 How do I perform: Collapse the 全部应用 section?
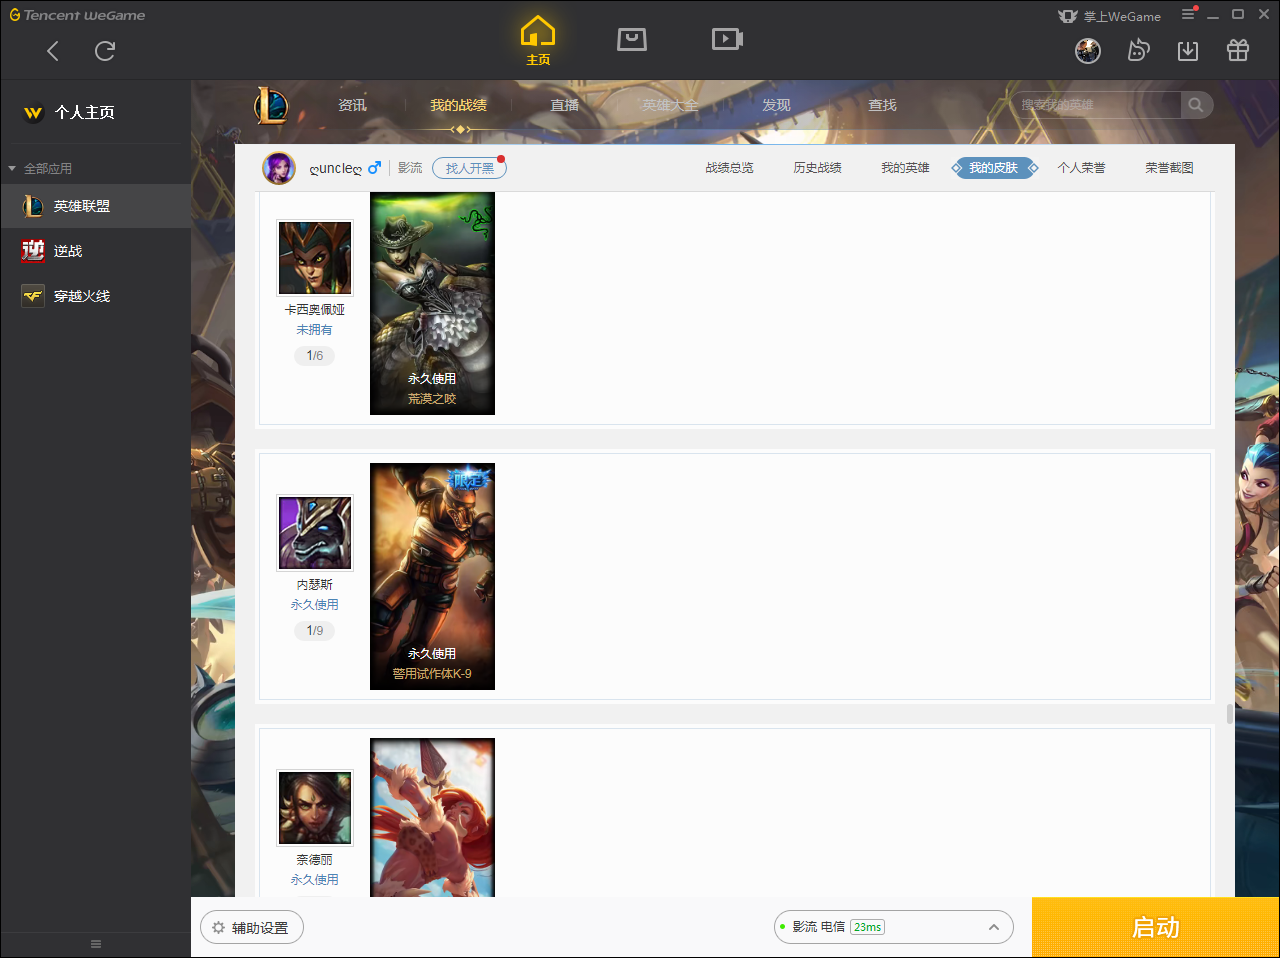[x=40, y=168]
